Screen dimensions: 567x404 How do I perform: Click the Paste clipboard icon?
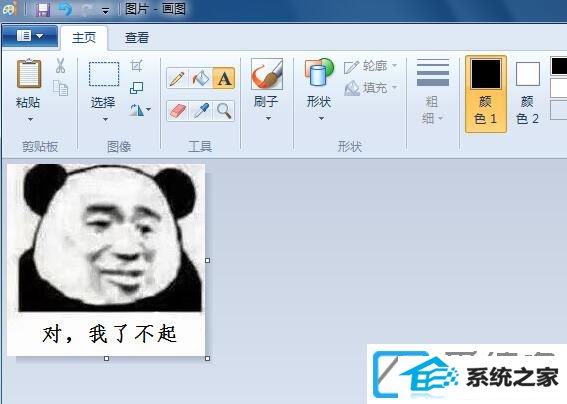point(29,74)
